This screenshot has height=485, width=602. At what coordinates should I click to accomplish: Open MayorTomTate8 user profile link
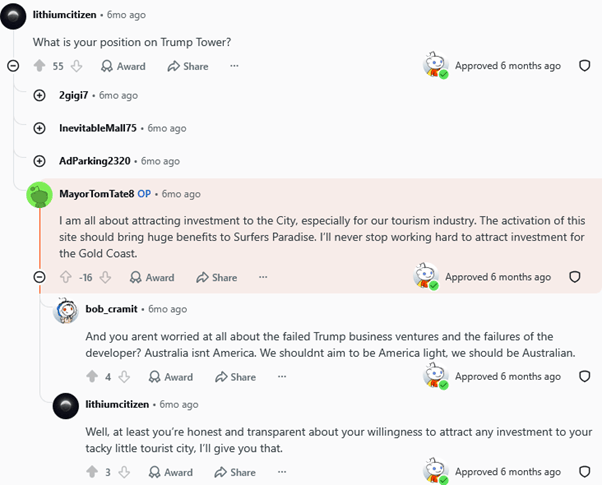97,194
